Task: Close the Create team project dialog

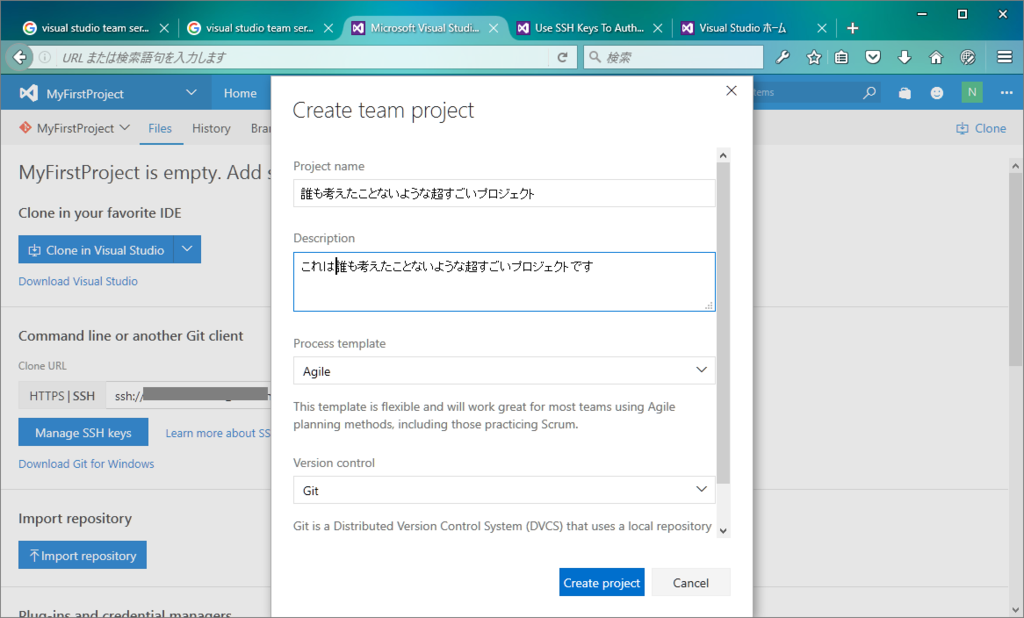Action: pyautogui.click(x=731, y=91)
